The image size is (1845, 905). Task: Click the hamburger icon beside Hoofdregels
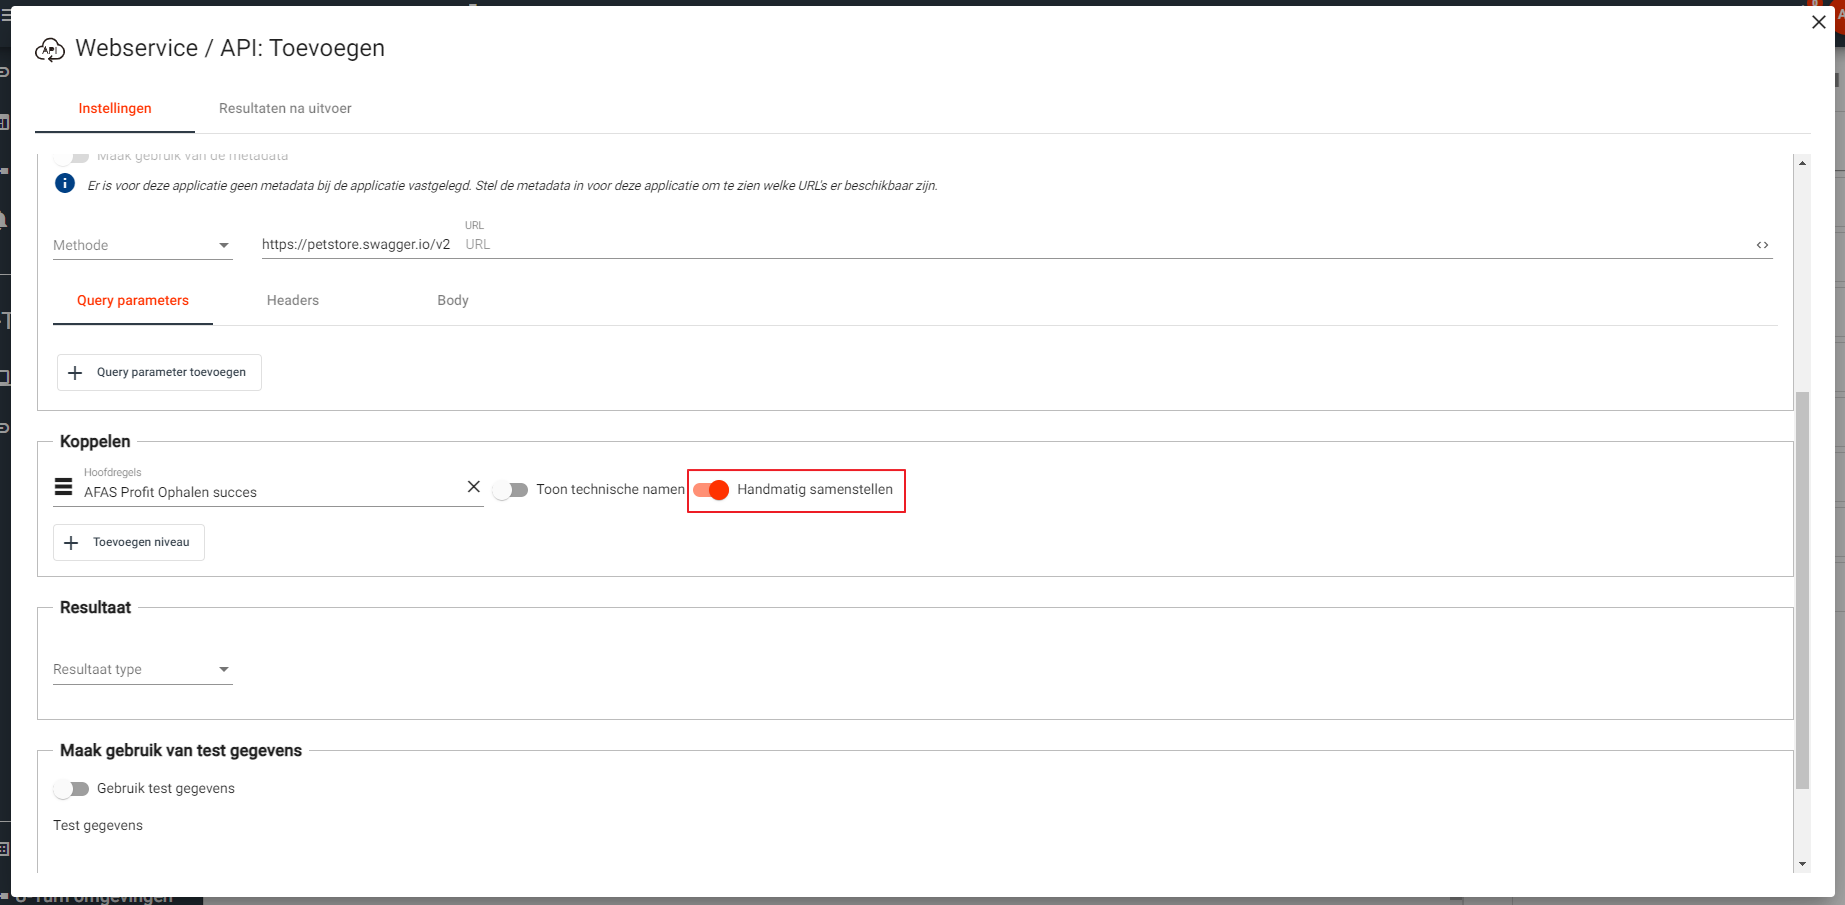point(63,487)
